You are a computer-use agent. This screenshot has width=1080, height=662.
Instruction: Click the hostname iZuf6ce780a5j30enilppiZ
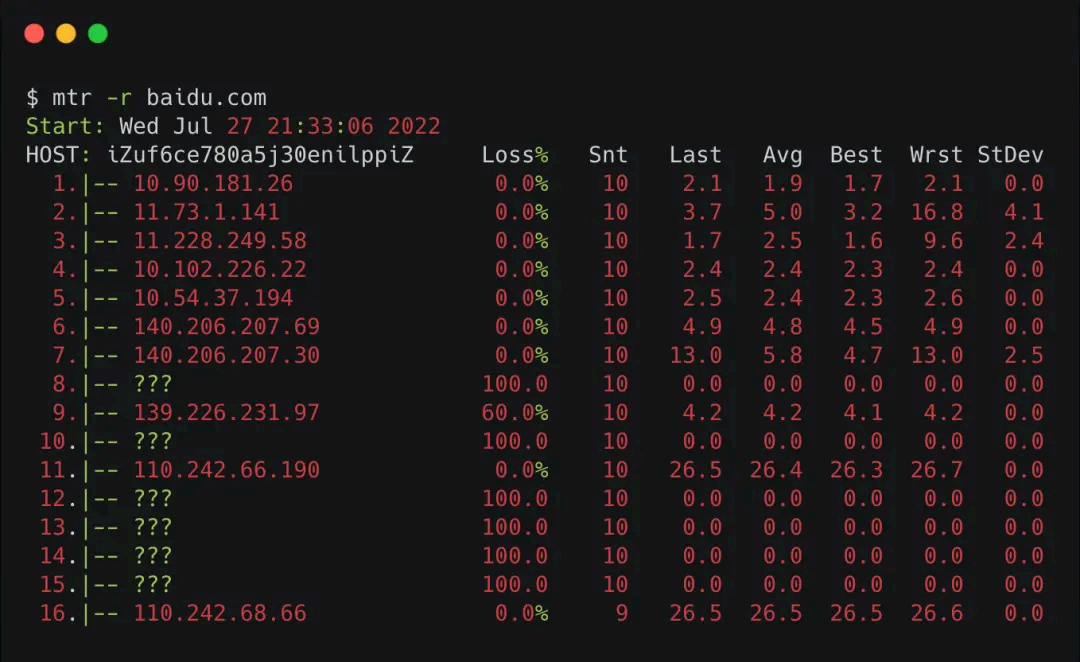coord(260,155)
